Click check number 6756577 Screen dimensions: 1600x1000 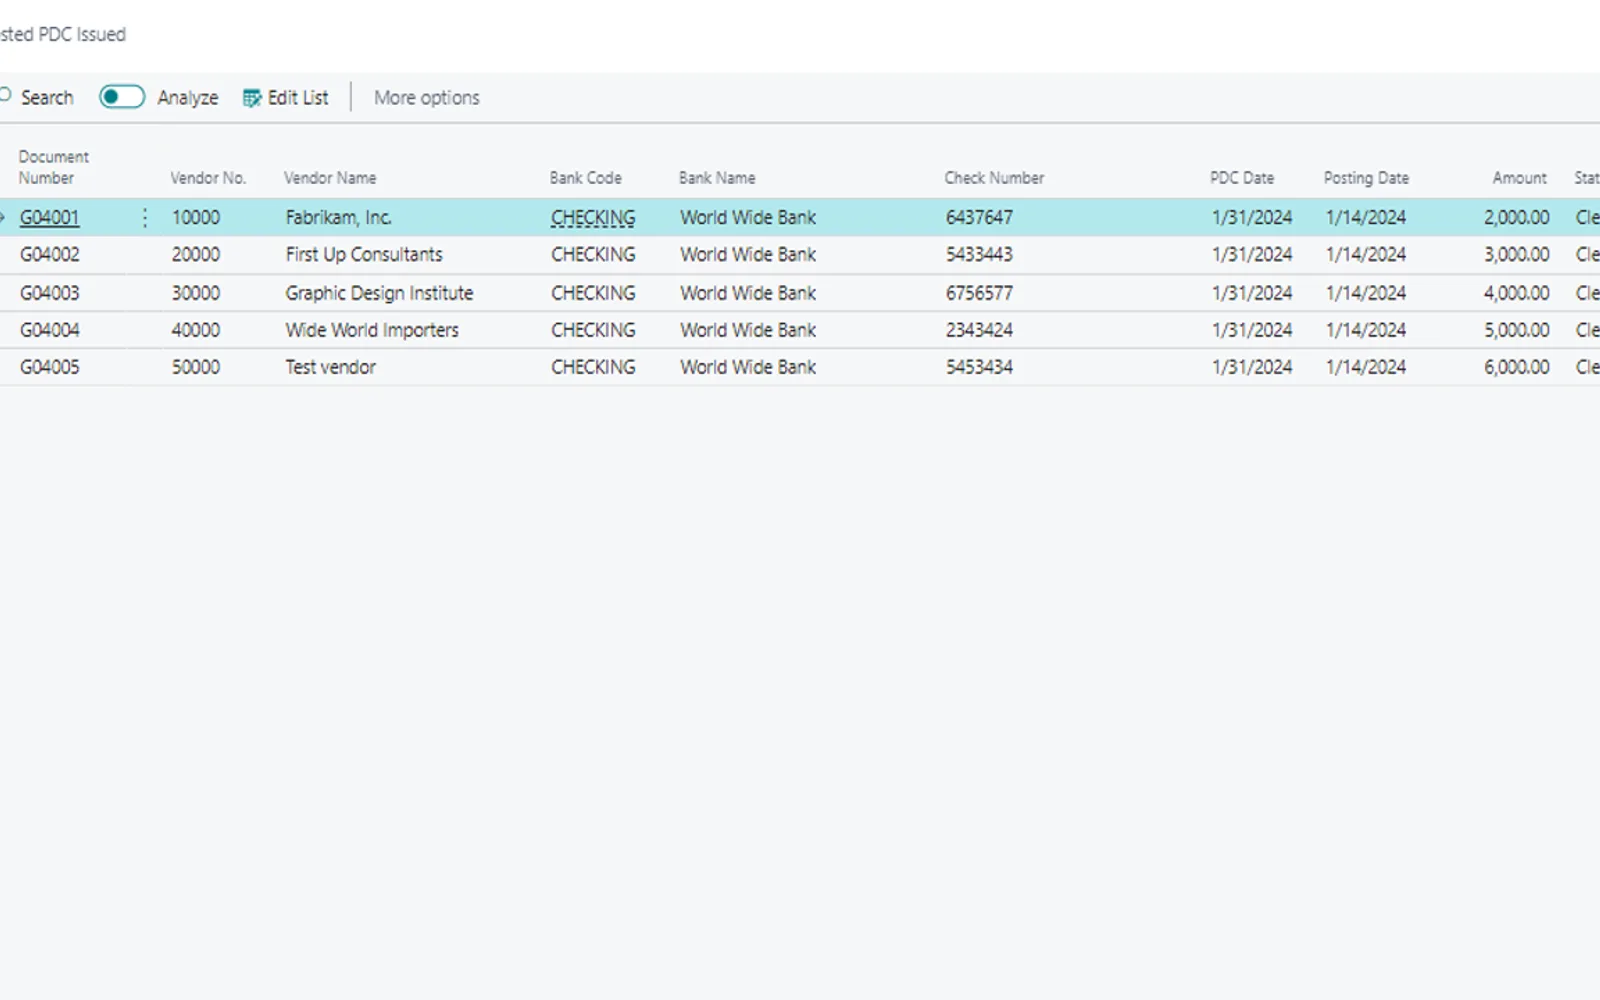click(979, 293)
